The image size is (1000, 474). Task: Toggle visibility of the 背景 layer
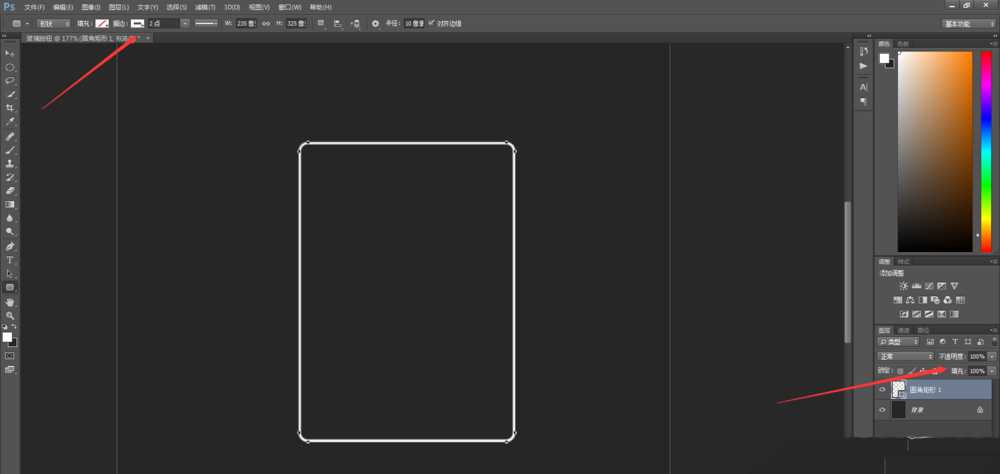[882, 410]
